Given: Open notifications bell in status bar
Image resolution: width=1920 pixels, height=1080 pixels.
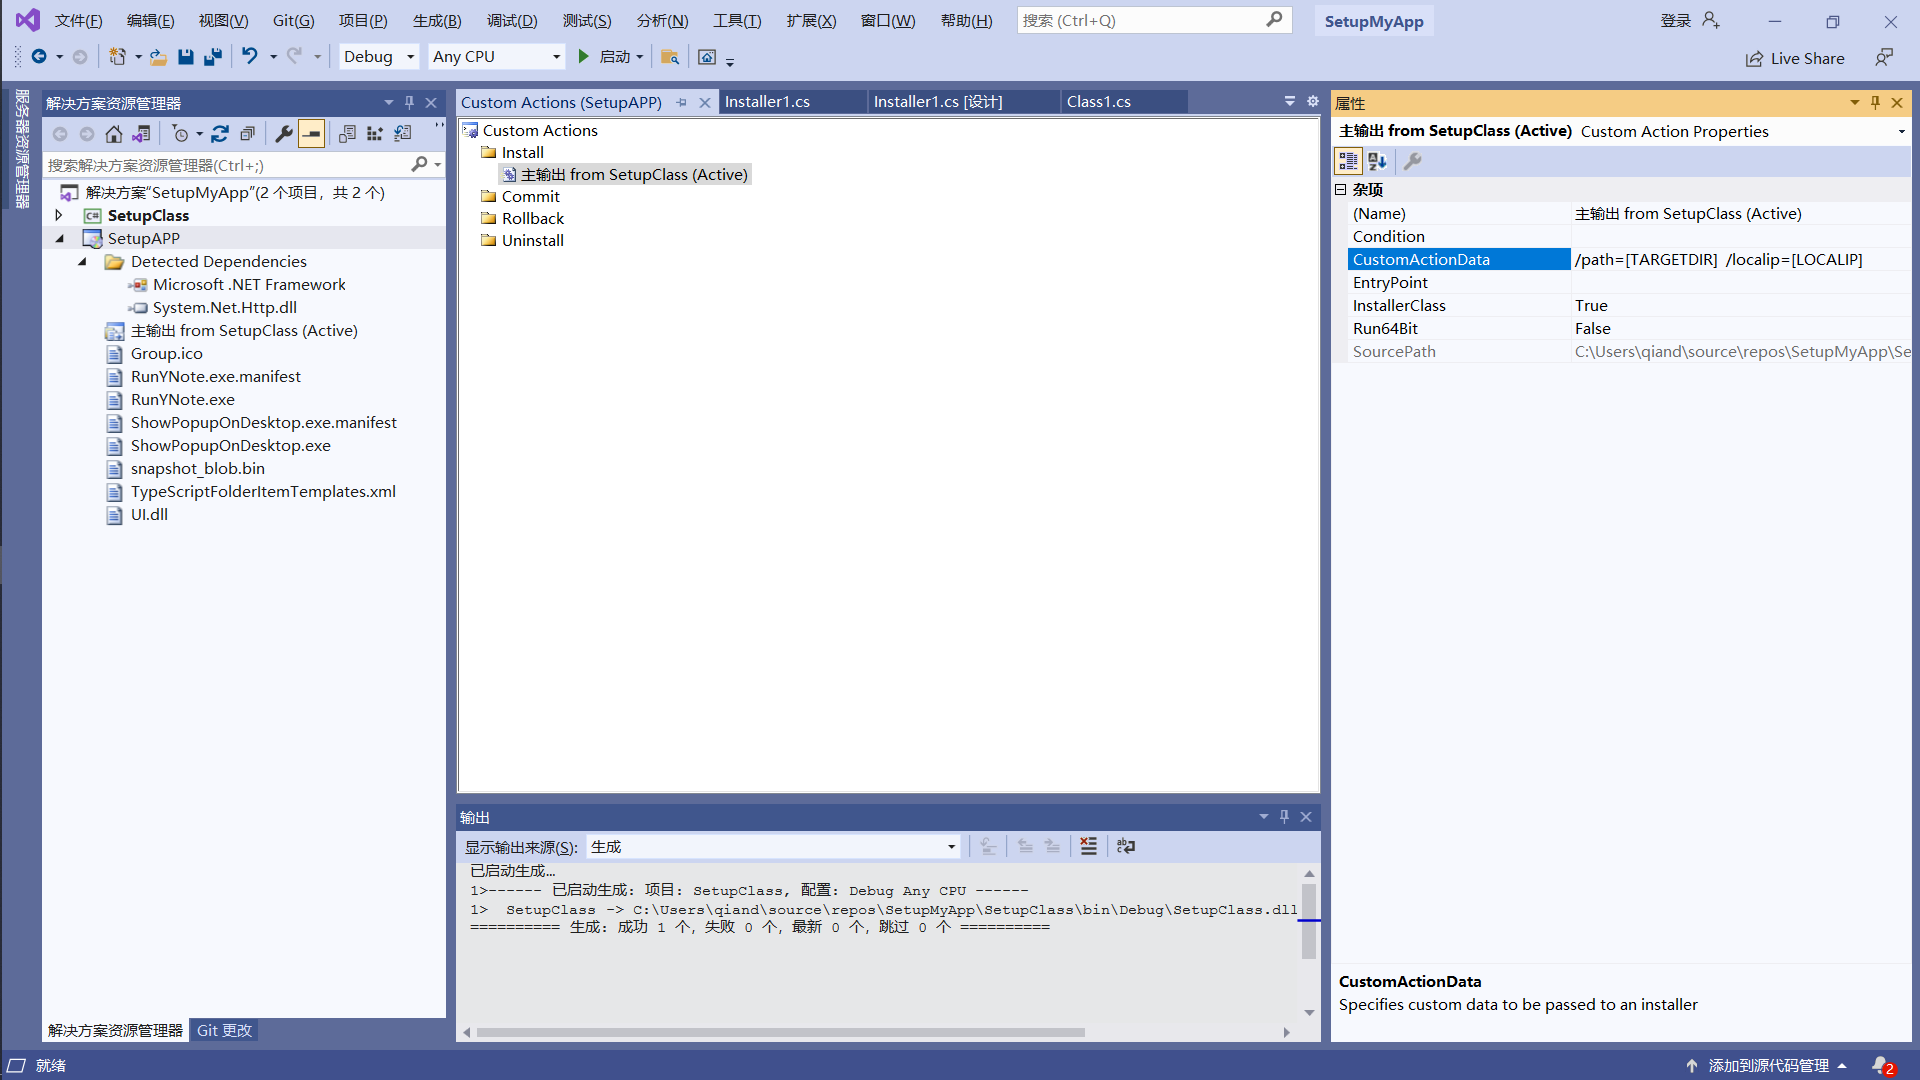Looking at the screenshot, I should tap(1881, 1065).
